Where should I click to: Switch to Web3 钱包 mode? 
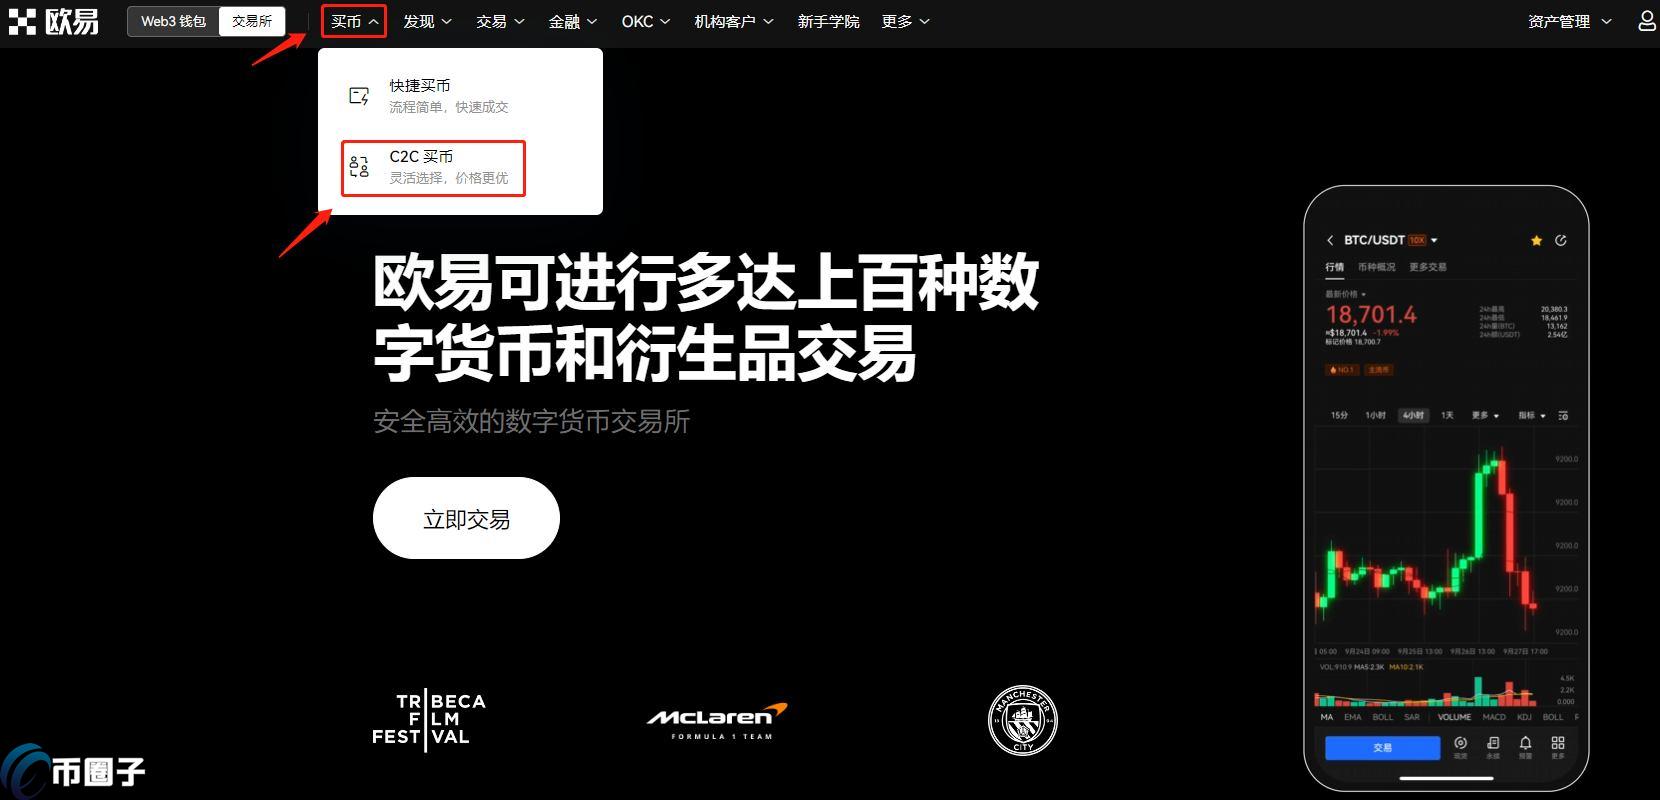coord(173,21)
